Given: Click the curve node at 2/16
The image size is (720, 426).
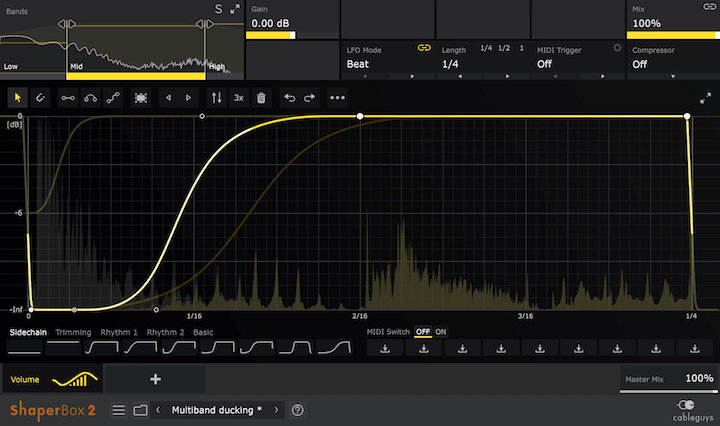Looking at the screenshot, I should coord(360,117).
